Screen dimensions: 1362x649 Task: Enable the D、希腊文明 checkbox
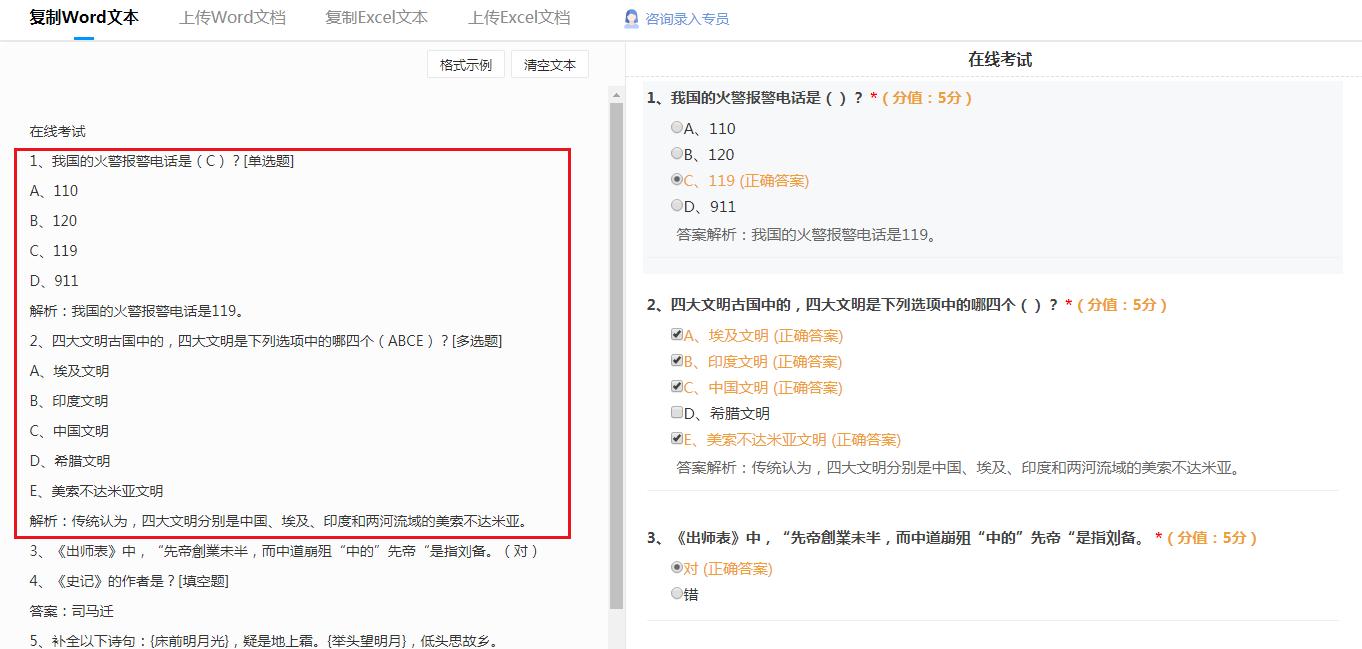coord(675,412)
